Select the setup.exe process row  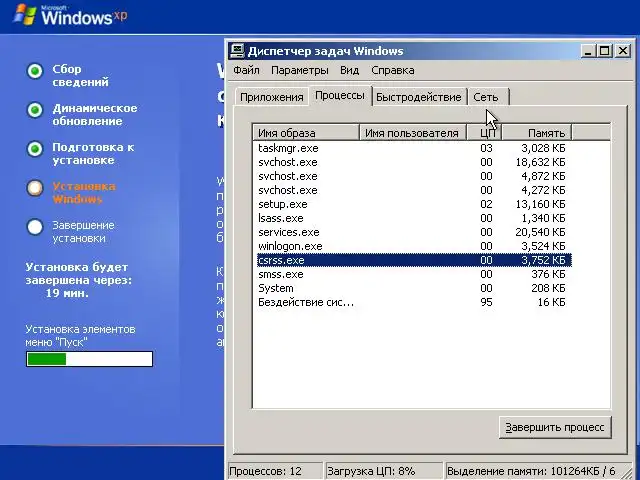(414, 204)
